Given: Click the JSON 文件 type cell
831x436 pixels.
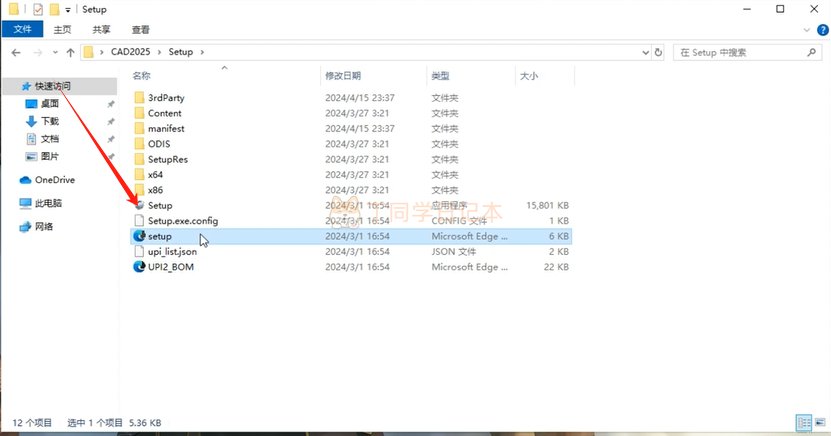Looking at the screenshot, I should tap(454, 252).
